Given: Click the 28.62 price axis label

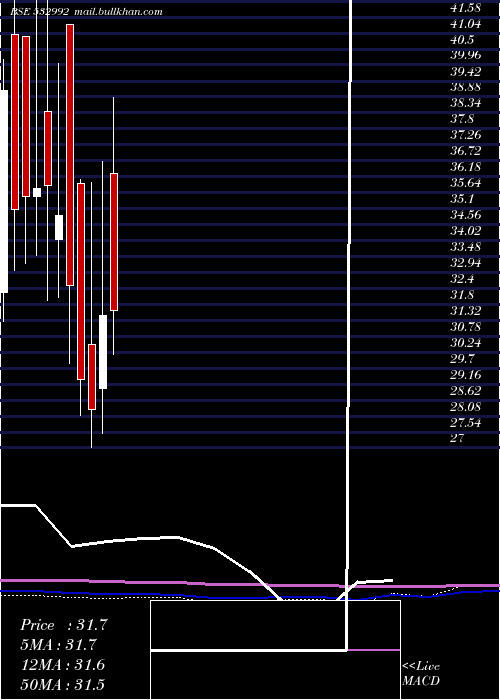Looking at the screenshot, I should 466,391.
